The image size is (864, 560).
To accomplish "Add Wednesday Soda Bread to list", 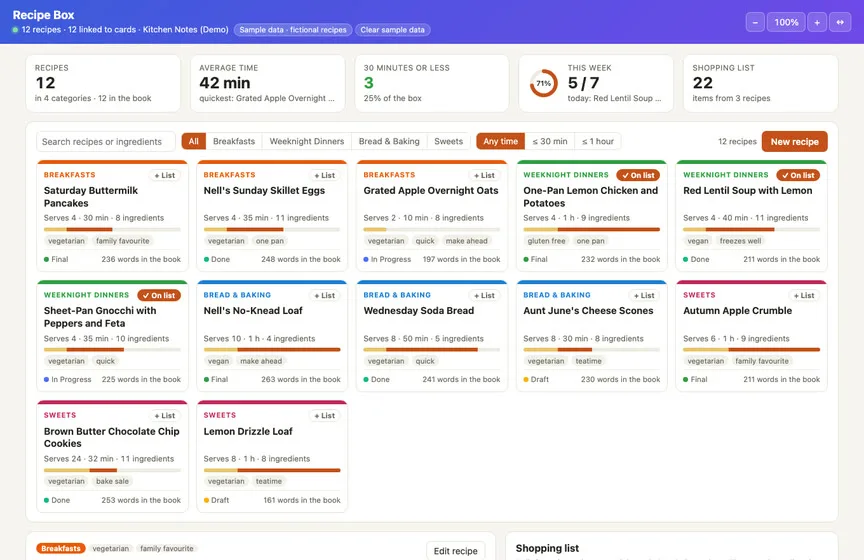I will coord(484,295).
